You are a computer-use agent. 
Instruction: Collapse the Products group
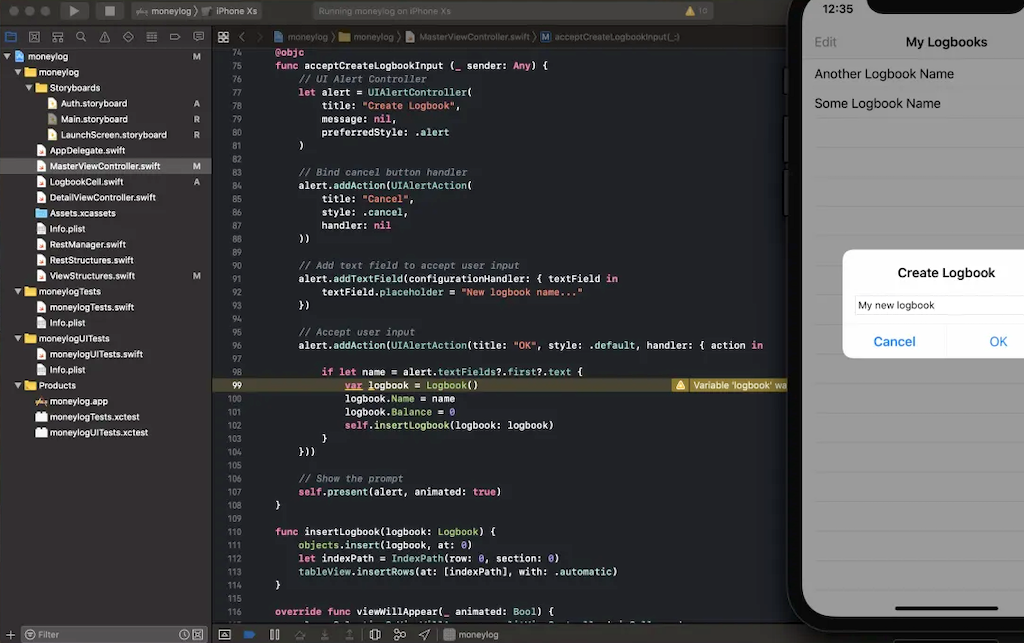pos(18,385)
